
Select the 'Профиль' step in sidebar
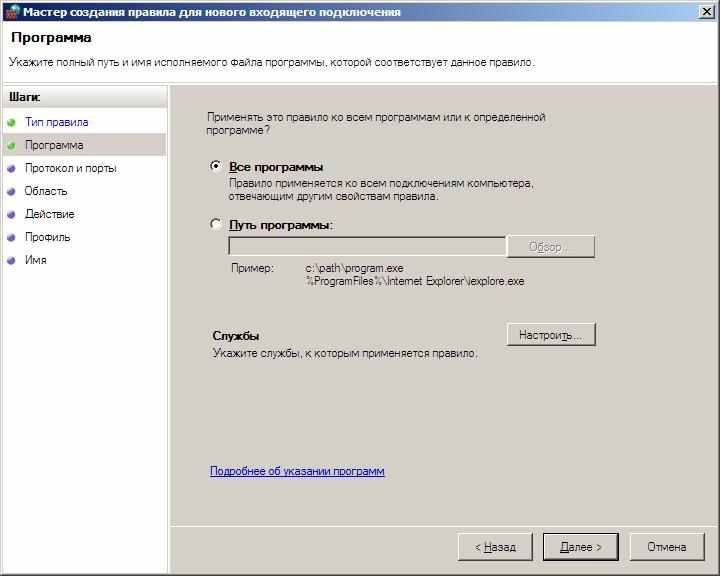48,237
